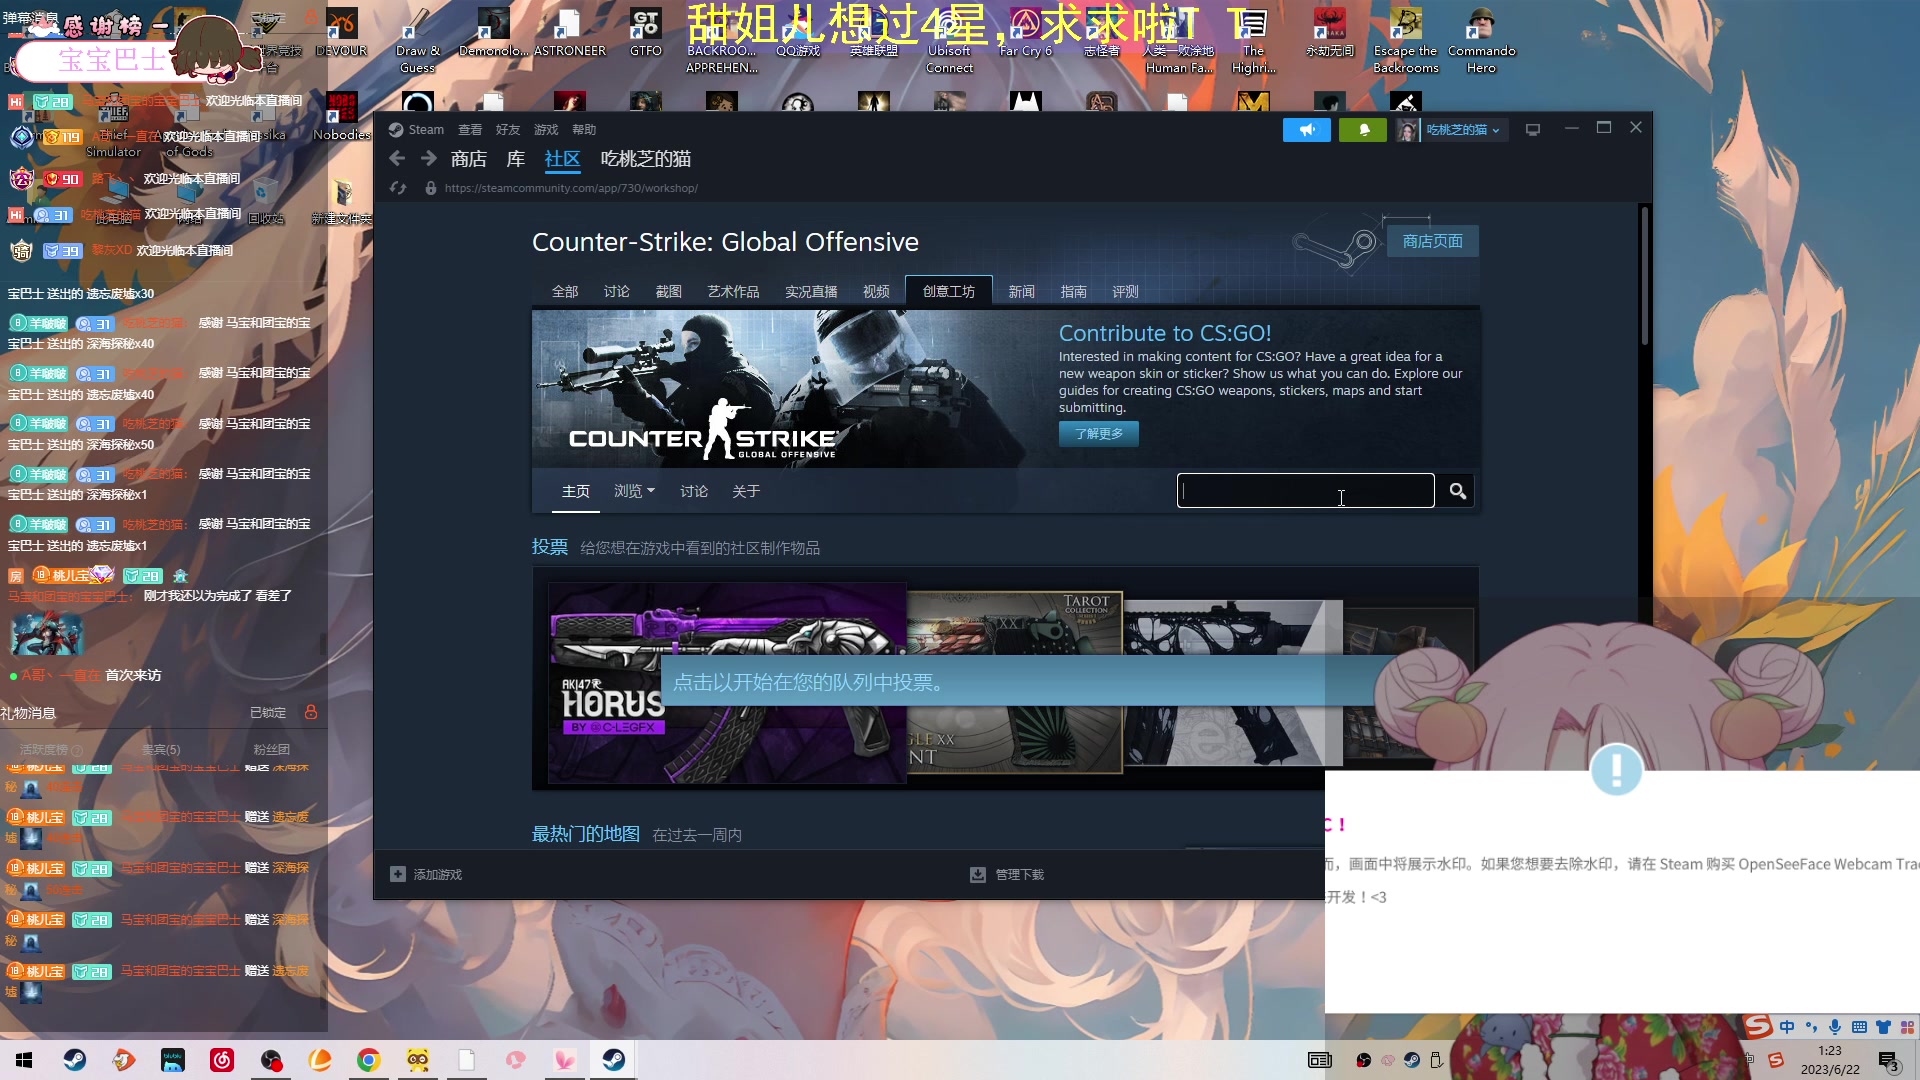Open the 新闻 hub tab
The image size is (1920, 1080).
(x=1021, y=292)
